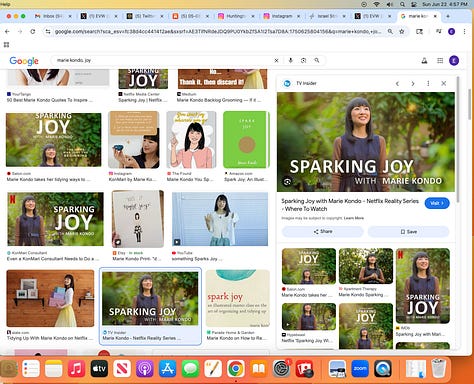Search by image with Google Lens icon

[303, 60]
